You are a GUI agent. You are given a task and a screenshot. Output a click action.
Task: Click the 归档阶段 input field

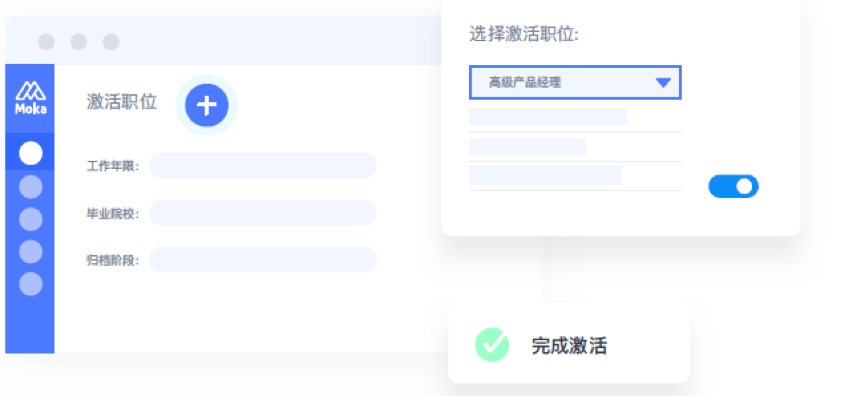pyautogui.click(x=263, y=260)
